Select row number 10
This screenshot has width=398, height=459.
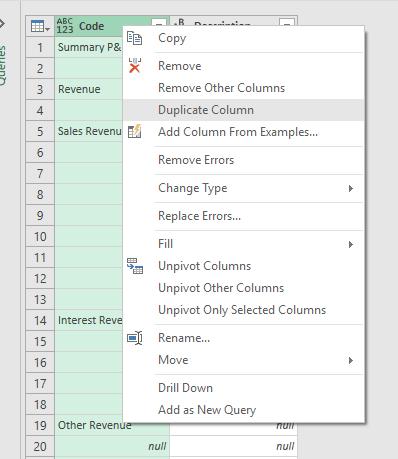click(x=40, y=236)
